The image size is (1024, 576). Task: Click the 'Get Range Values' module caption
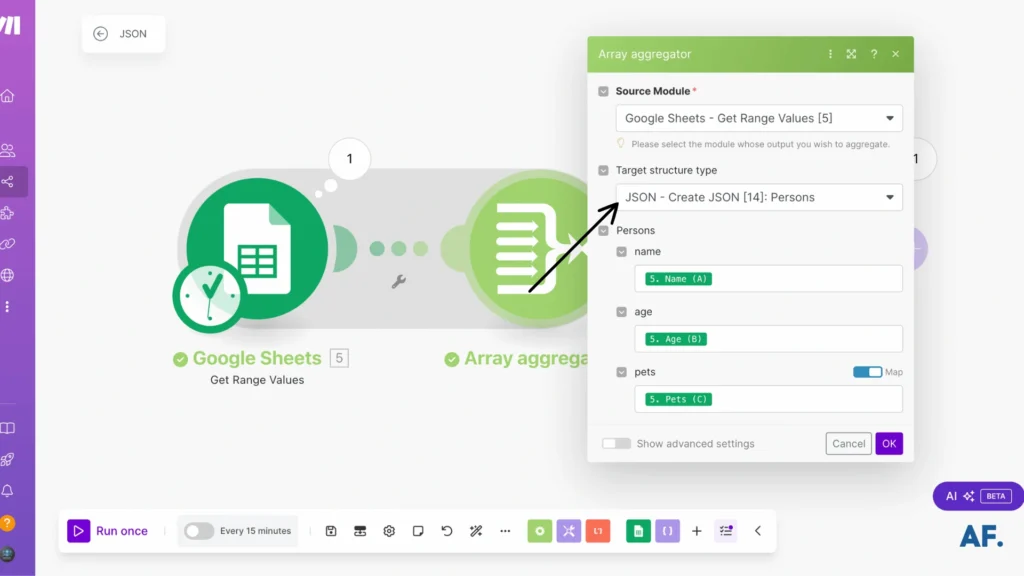257,380
